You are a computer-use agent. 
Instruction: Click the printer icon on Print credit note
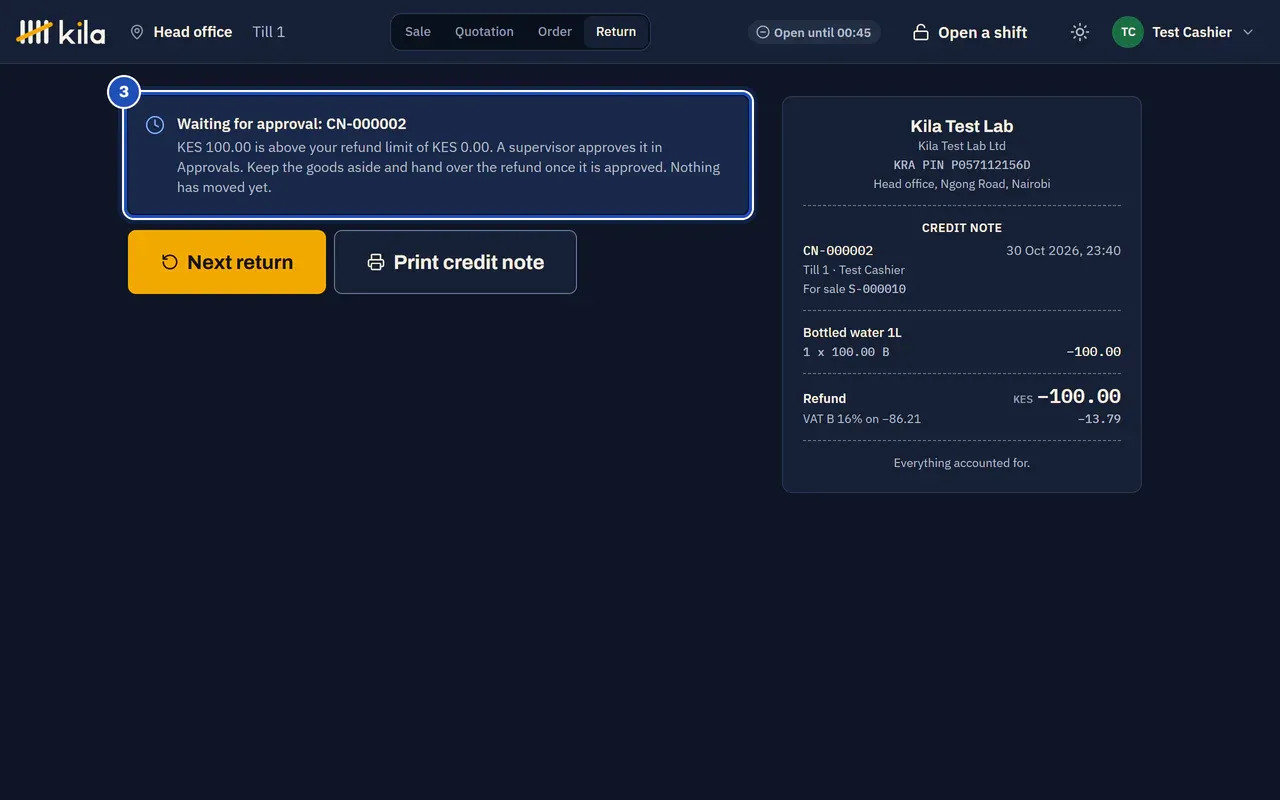376,262
